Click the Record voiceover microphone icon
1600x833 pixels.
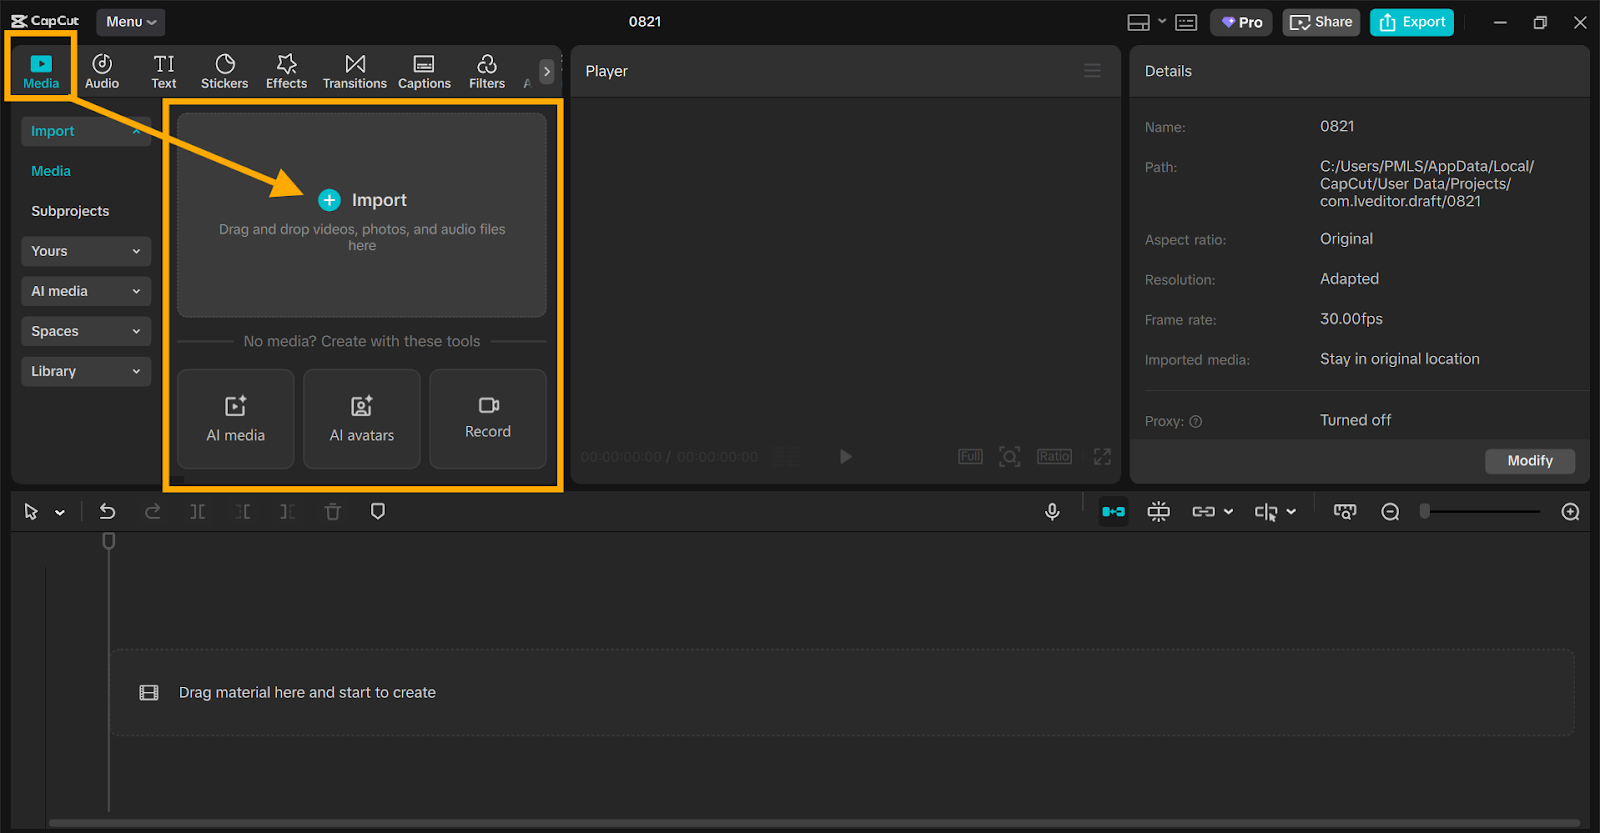click(x=1052, y=512)
